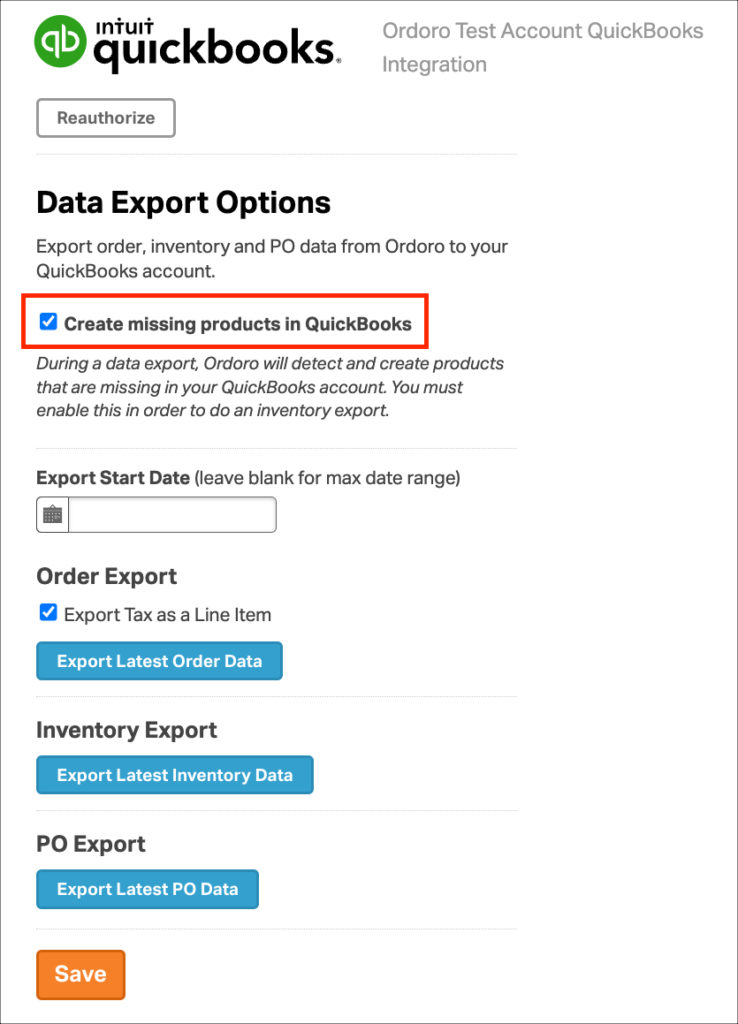Click the green QuickBooks logo icon
Screen dimensions: 738x1024
point(60,41)
